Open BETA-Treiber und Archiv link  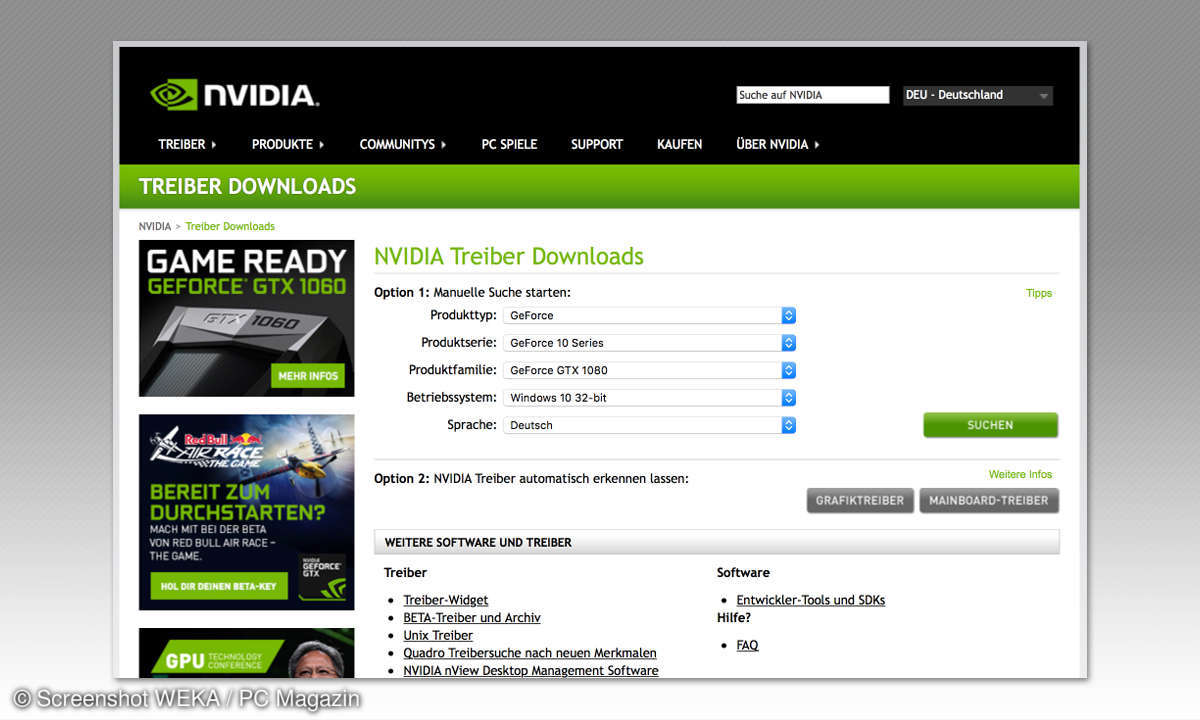[472, 618]
